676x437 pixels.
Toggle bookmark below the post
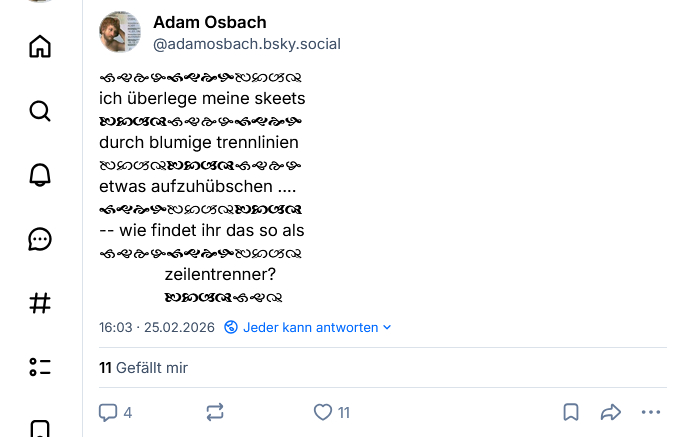click(x=571, y=412)
